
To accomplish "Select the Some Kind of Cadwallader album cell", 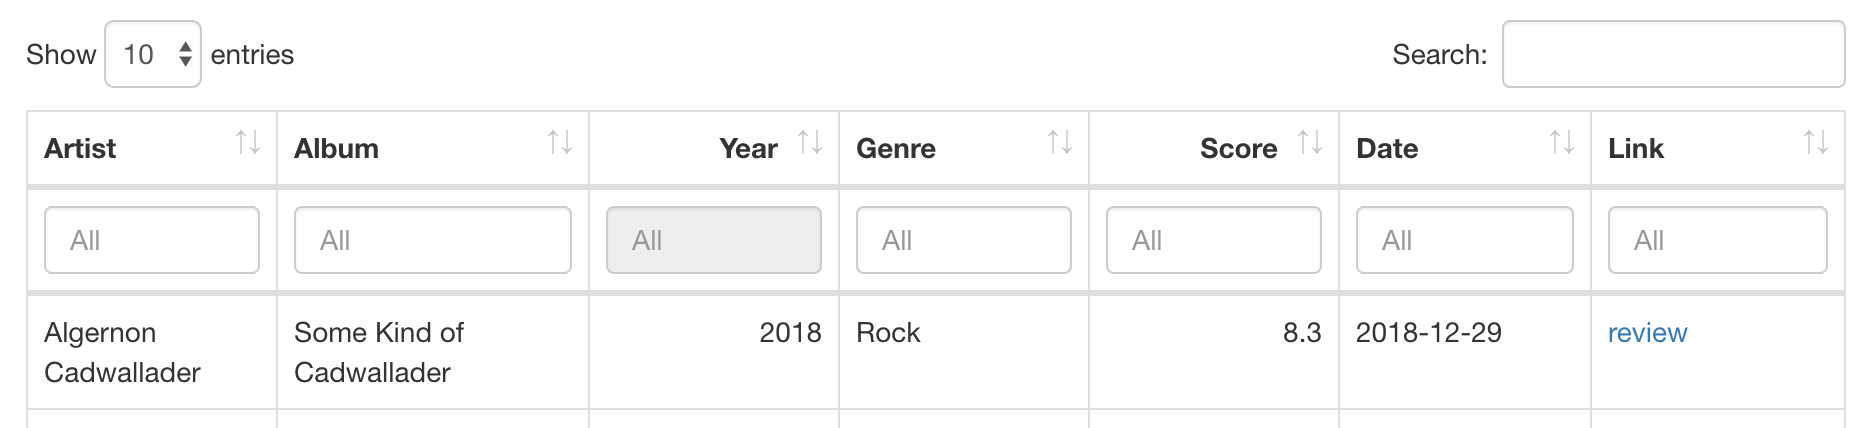I will pyautogui.click(x=379, y=352).
